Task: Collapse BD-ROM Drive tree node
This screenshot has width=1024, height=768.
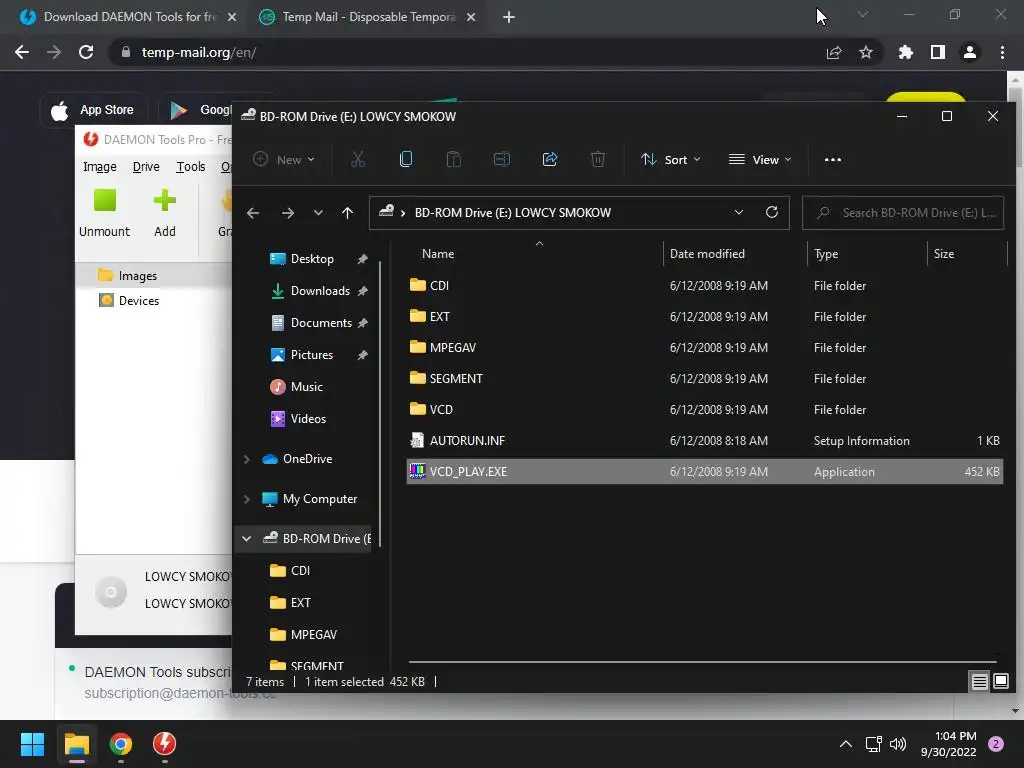Action: click(x=246, y=539)
